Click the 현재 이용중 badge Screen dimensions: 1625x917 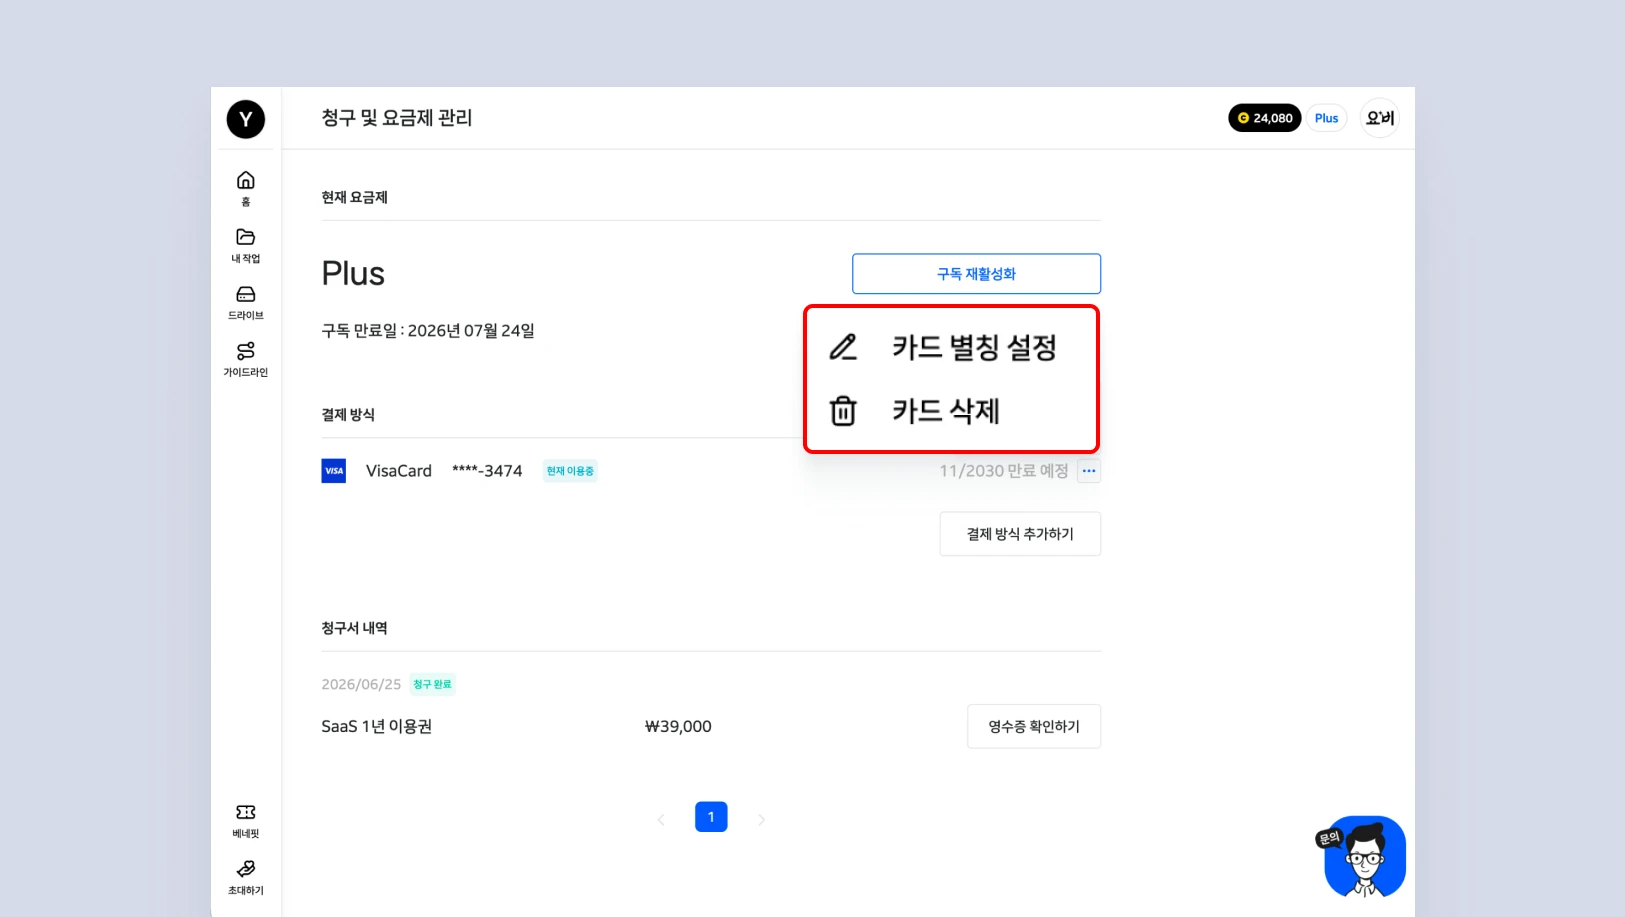tap(570, 471)
